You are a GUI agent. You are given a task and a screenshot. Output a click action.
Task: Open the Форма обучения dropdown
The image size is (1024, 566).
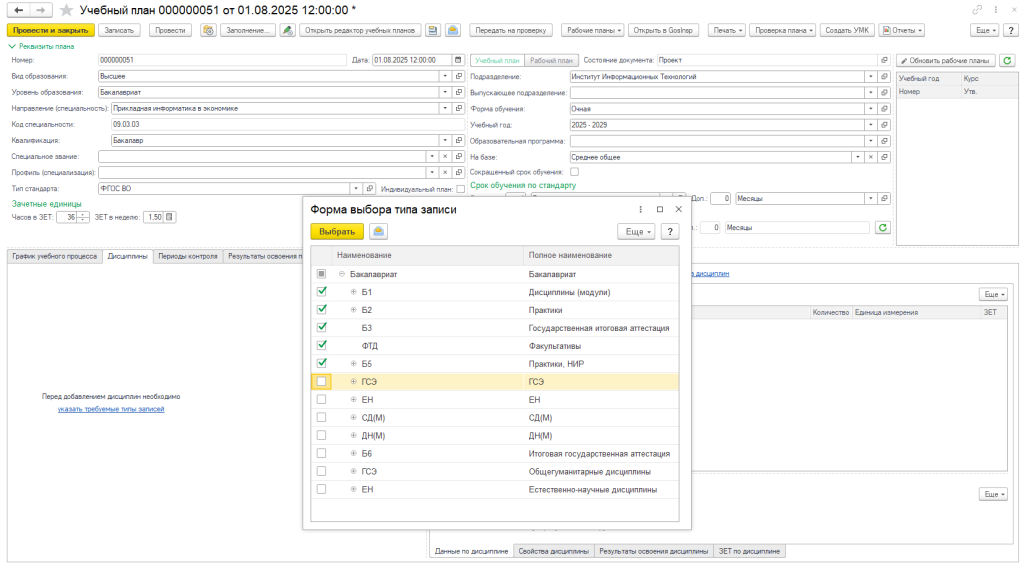click(x=870, y=109)
